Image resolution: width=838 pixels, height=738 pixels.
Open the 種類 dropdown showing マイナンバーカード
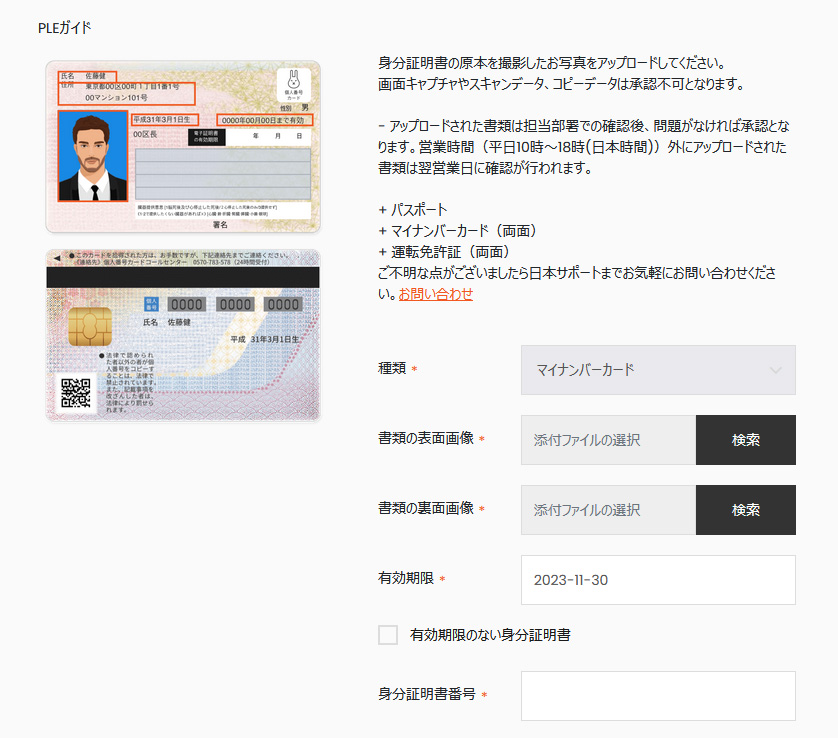[658, 370]
